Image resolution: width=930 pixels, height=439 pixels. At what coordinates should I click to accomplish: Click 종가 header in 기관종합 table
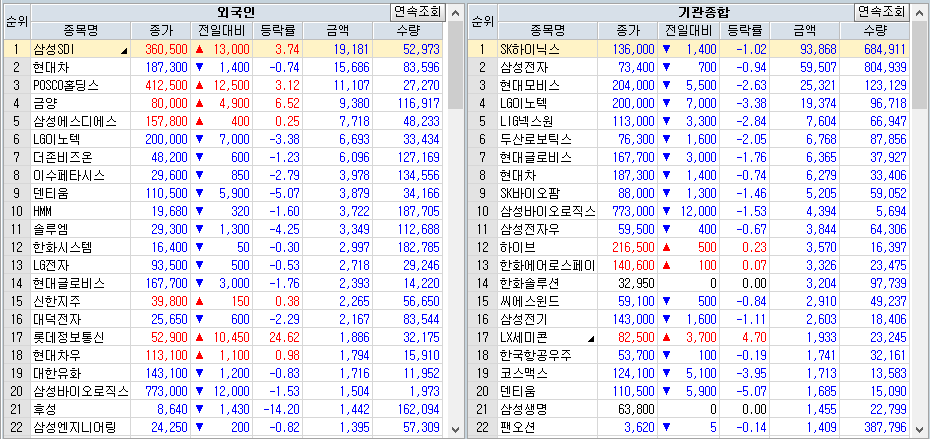(628, 31)
